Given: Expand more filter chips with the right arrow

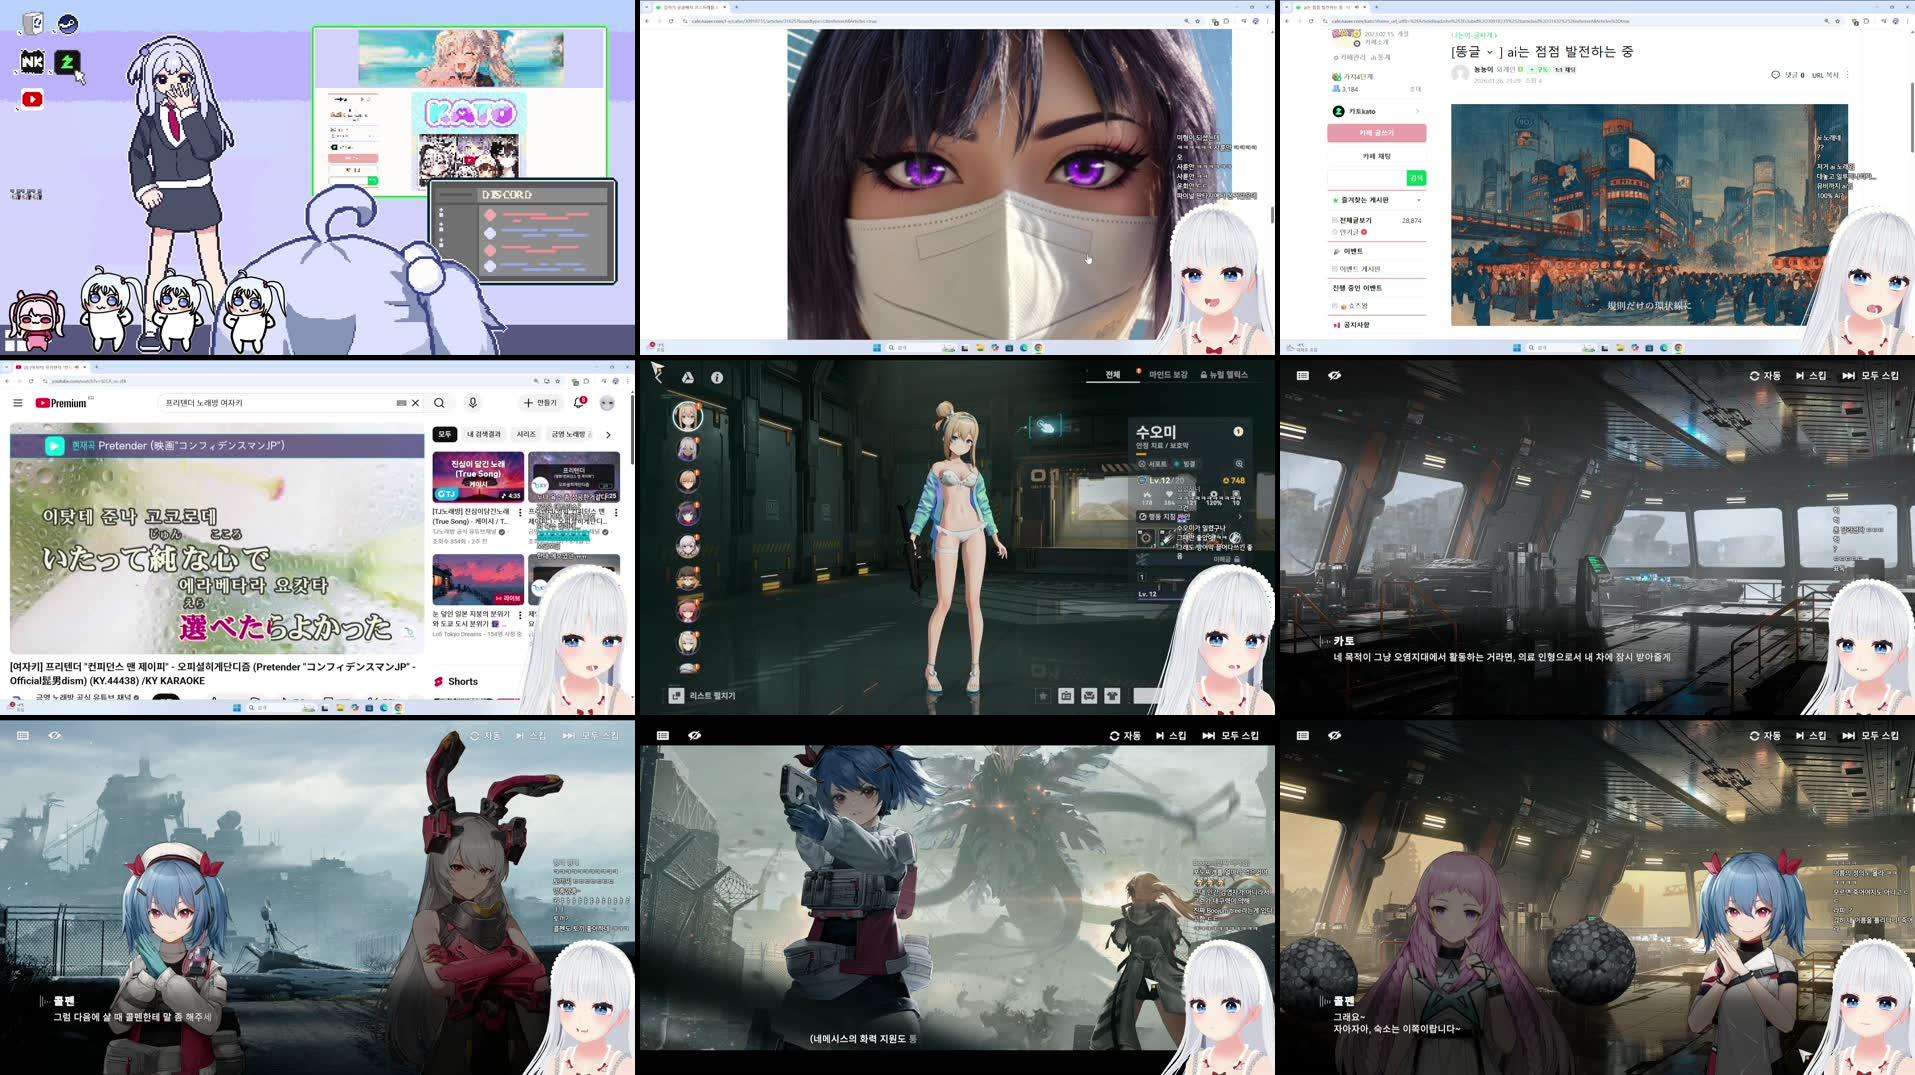Looking at the screenshot, I should pyautogui.click(x=608, y=434).
